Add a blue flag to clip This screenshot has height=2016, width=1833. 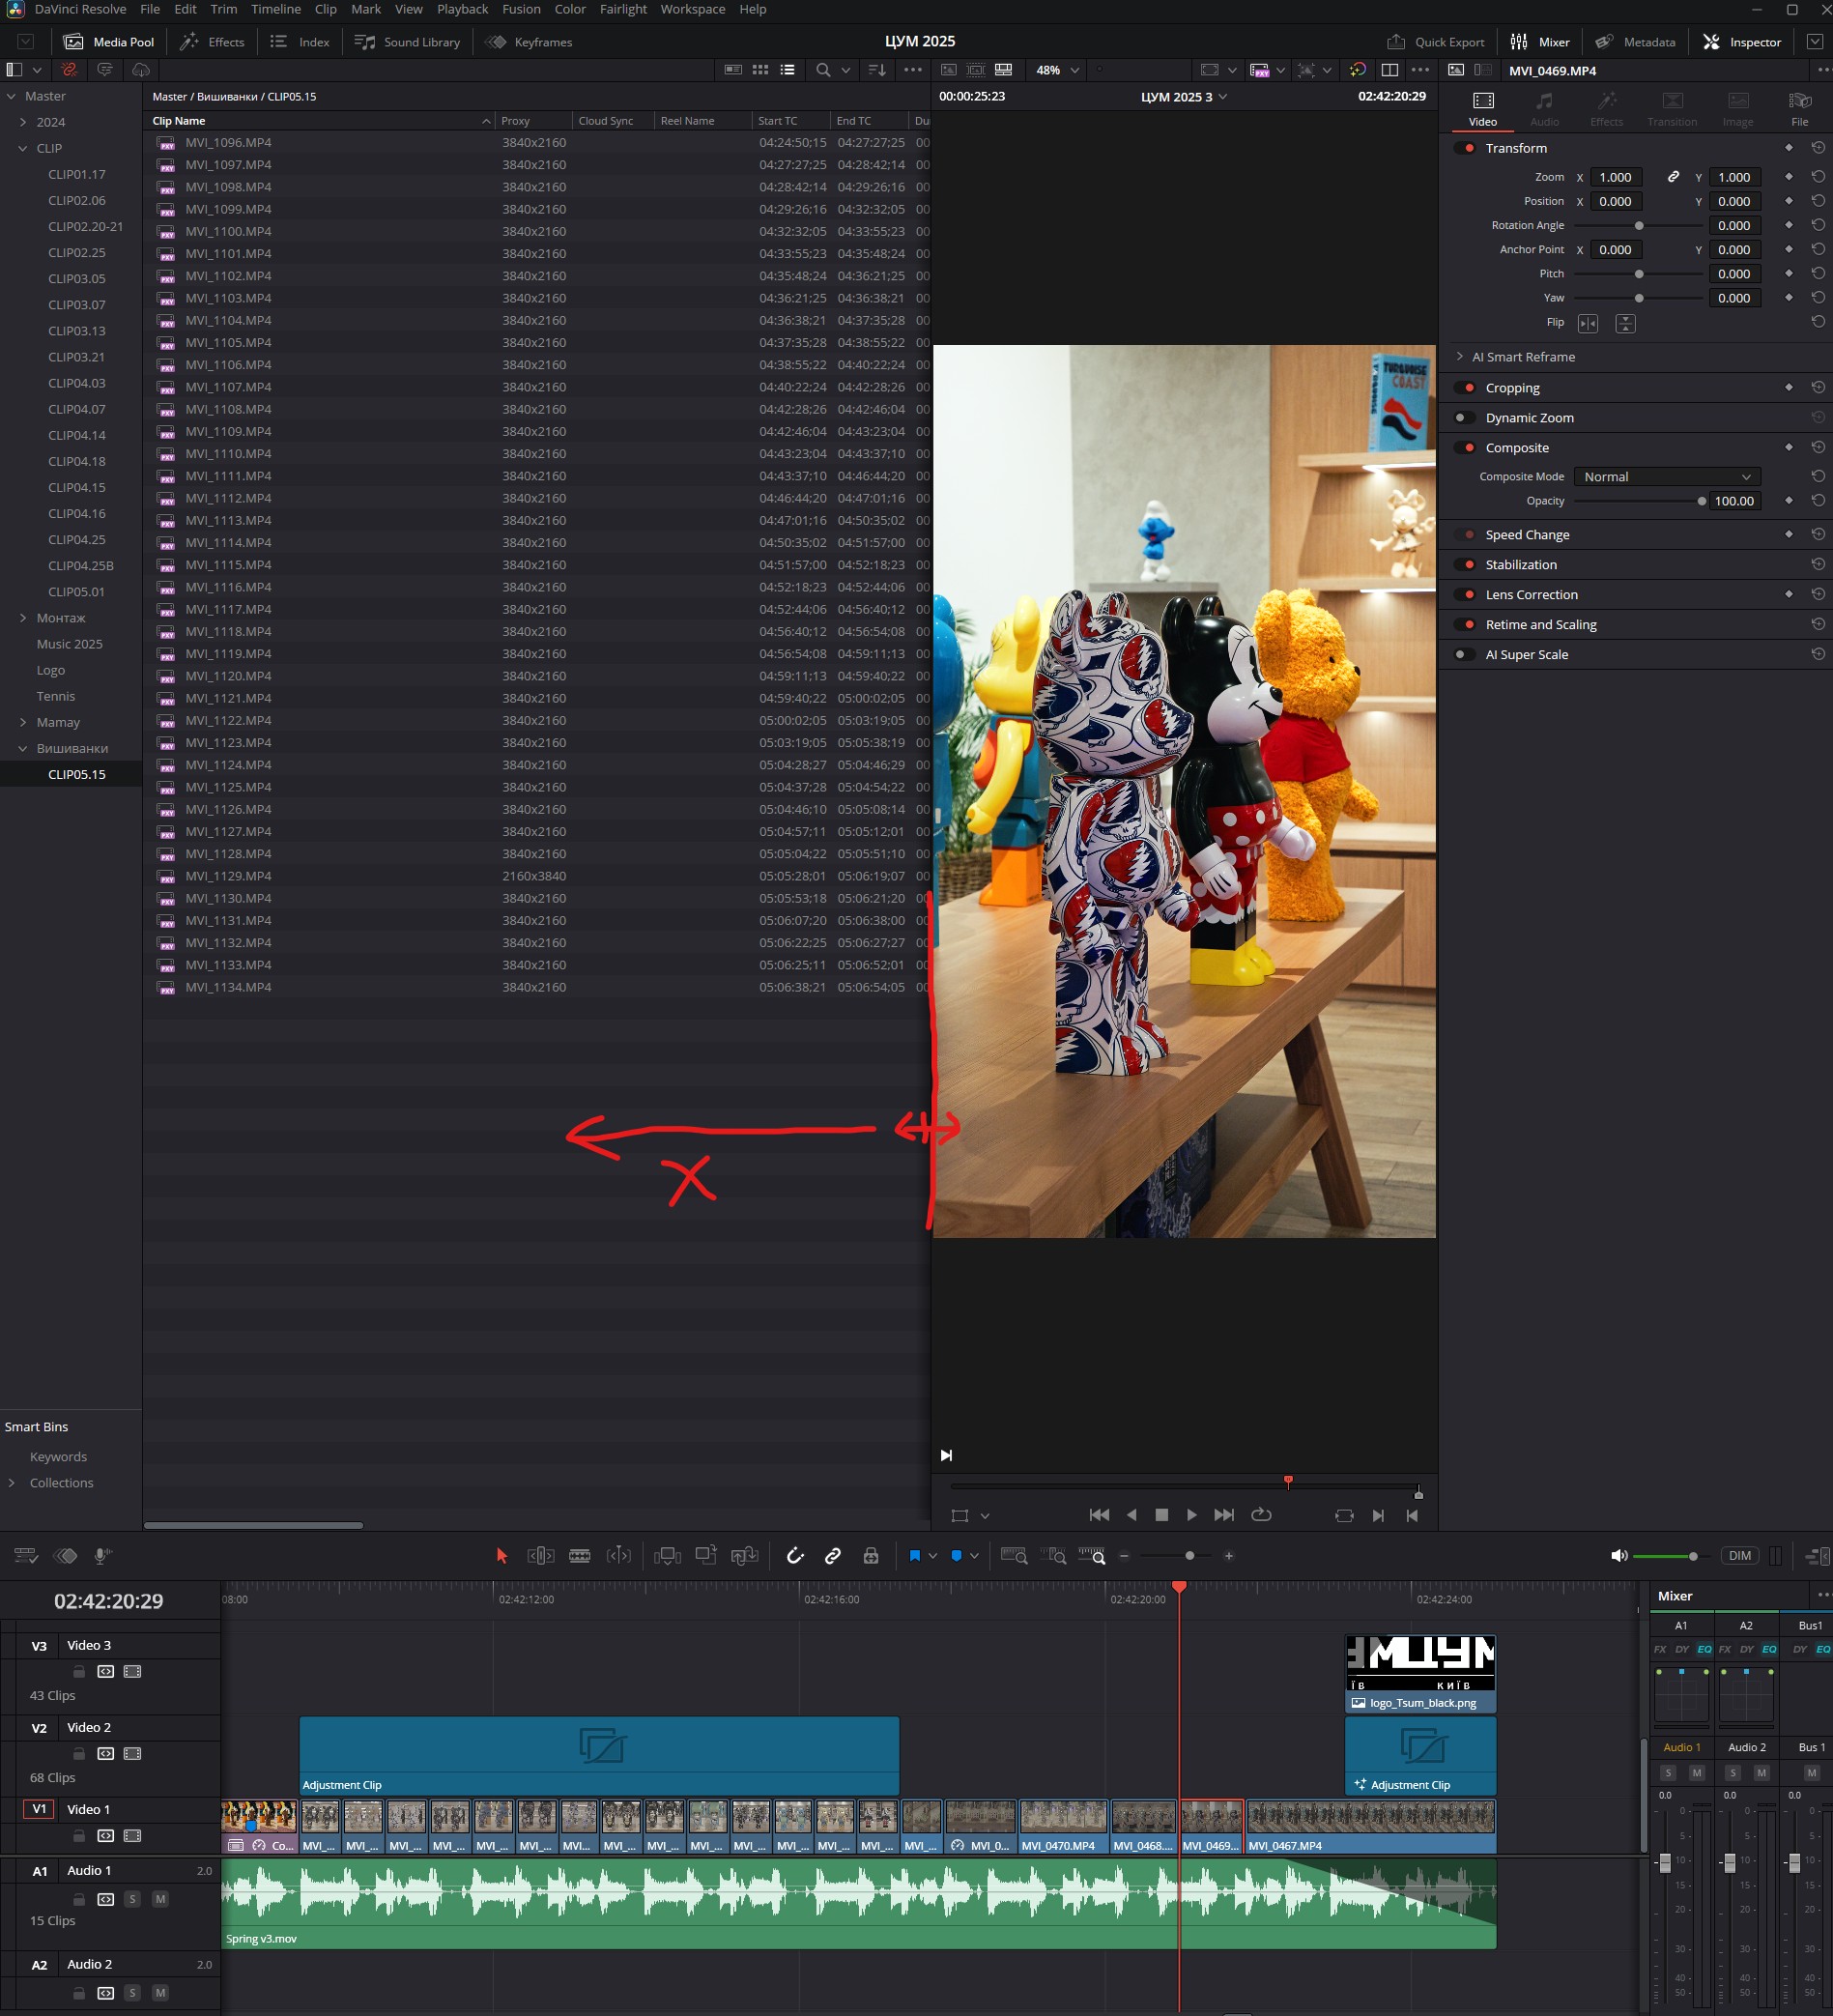tap(914, 1555)
